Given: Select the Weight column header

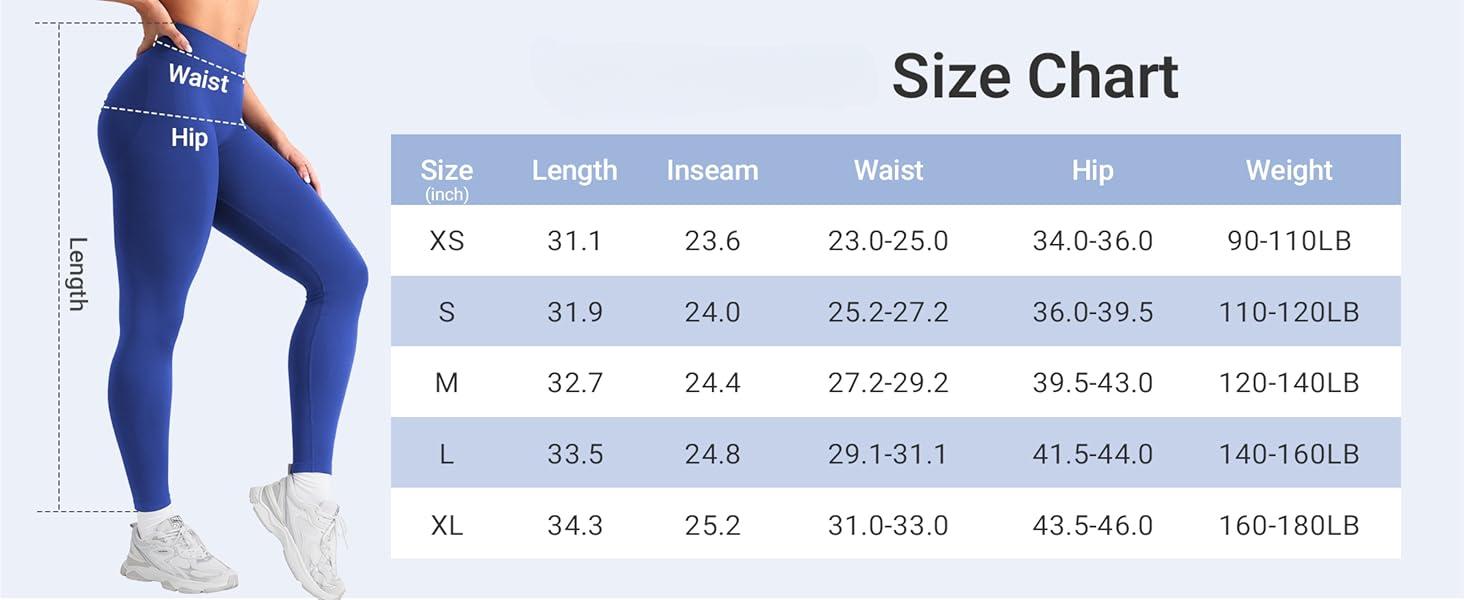Looking at the screenshot, I should pyautogui.click(x=1289, y=171).
